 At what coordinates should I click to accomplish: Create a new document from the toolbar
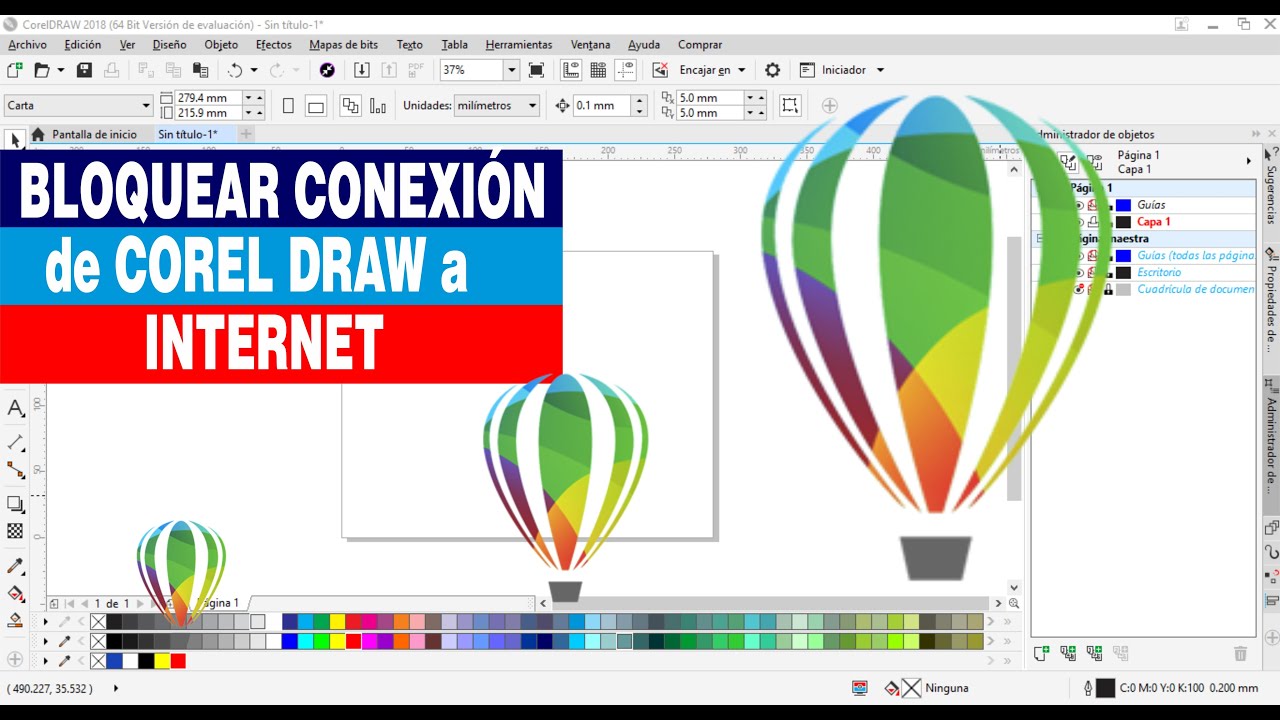coord(15,70)
